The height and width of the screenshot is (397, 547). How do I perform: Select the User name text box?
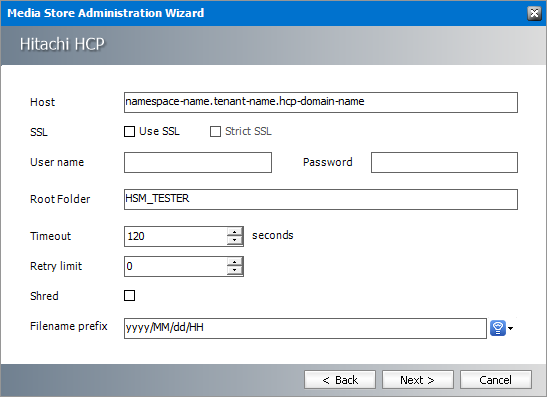198,162
